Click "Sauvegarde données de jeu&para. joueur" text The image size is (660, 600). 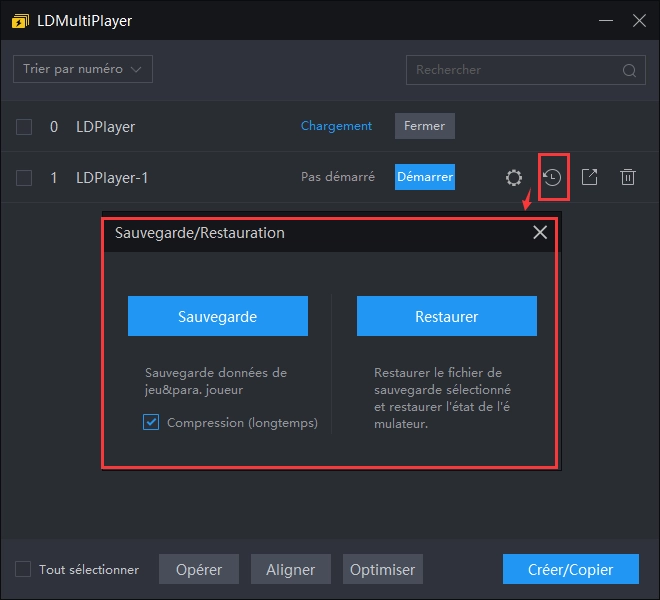(216, 381)
